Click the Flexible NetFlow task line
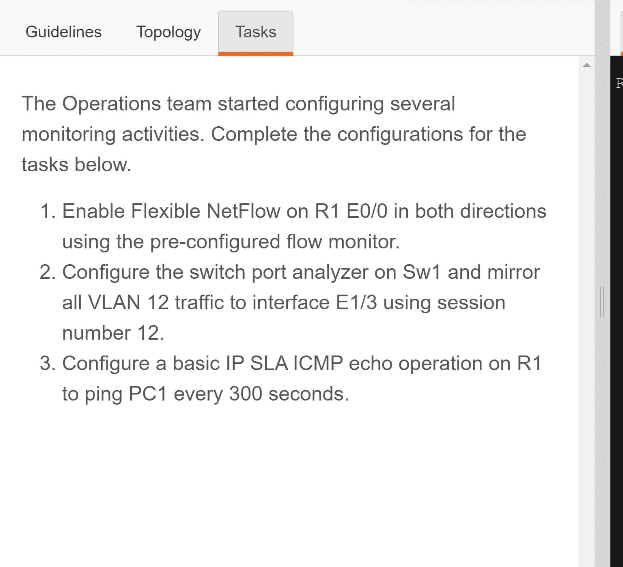 [x=304, y=211]
